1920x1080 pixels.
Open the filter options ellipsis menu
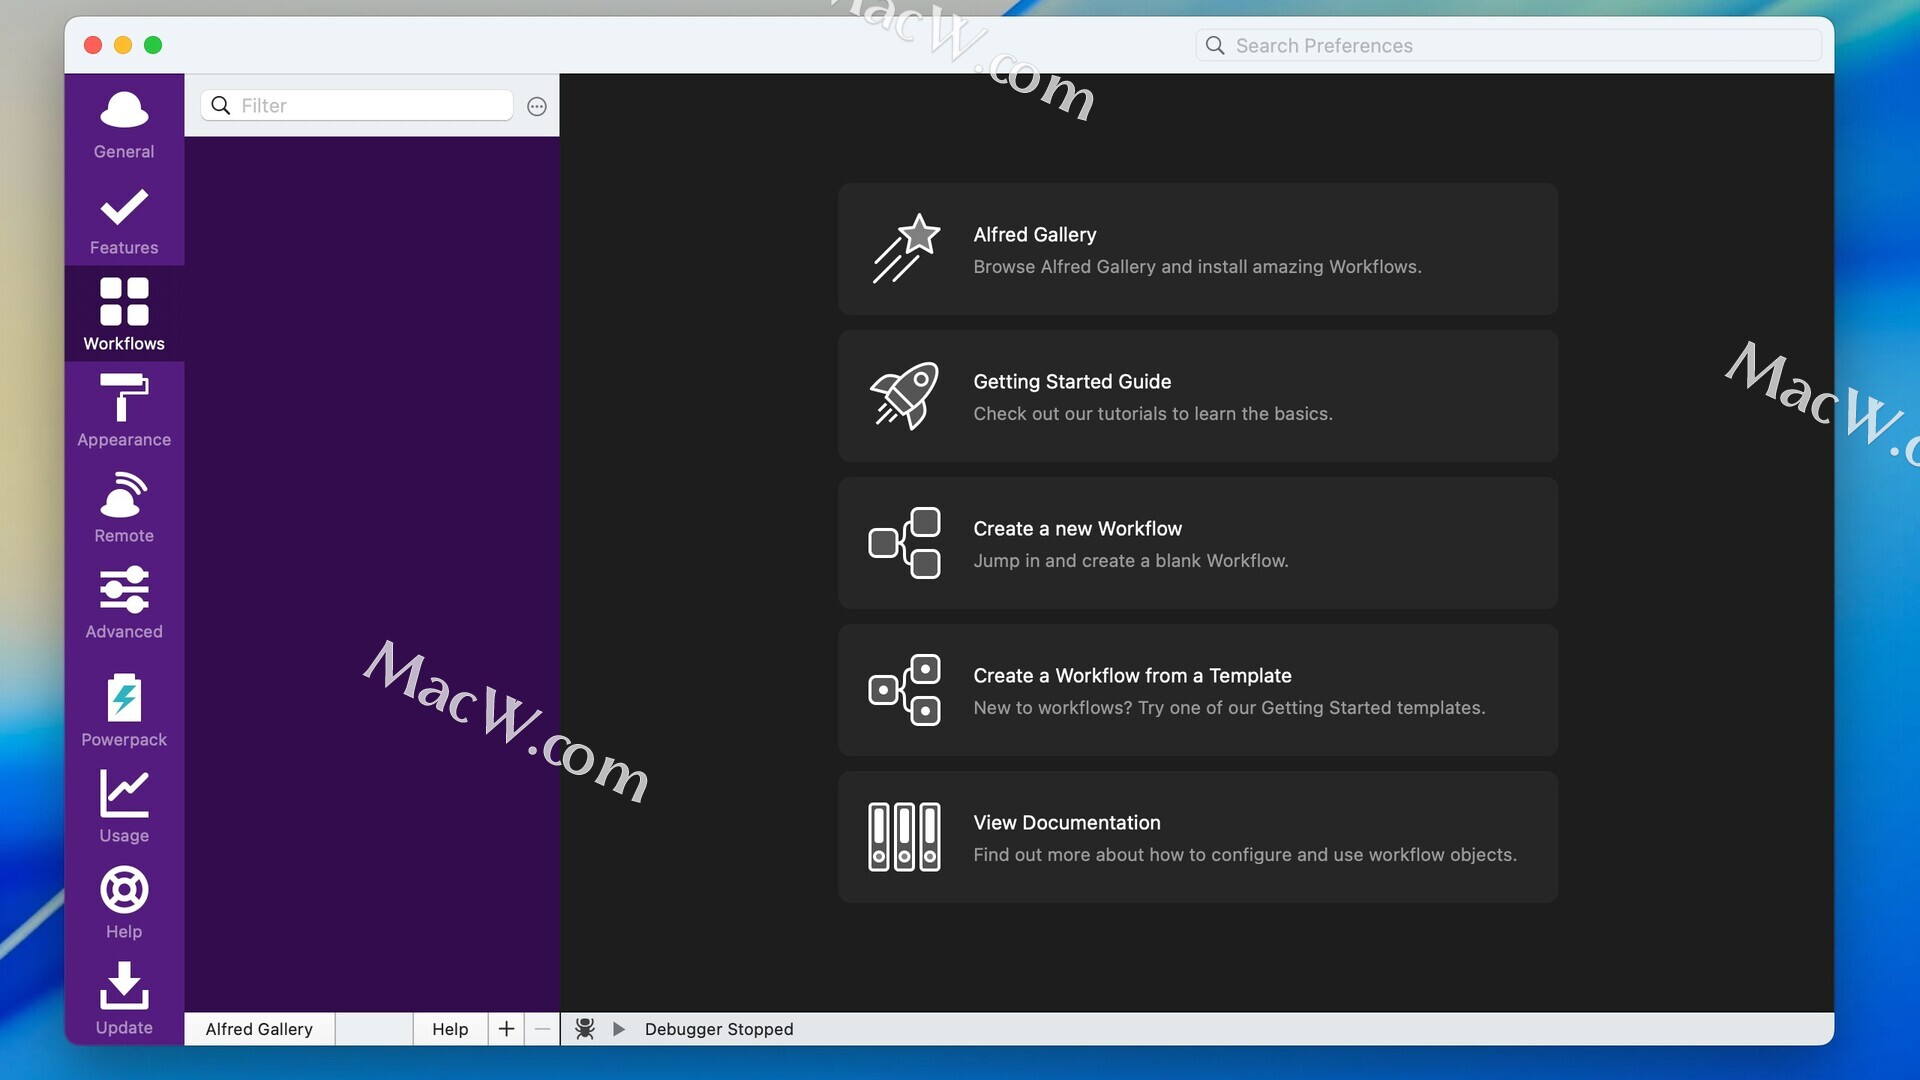pos(537,106)
